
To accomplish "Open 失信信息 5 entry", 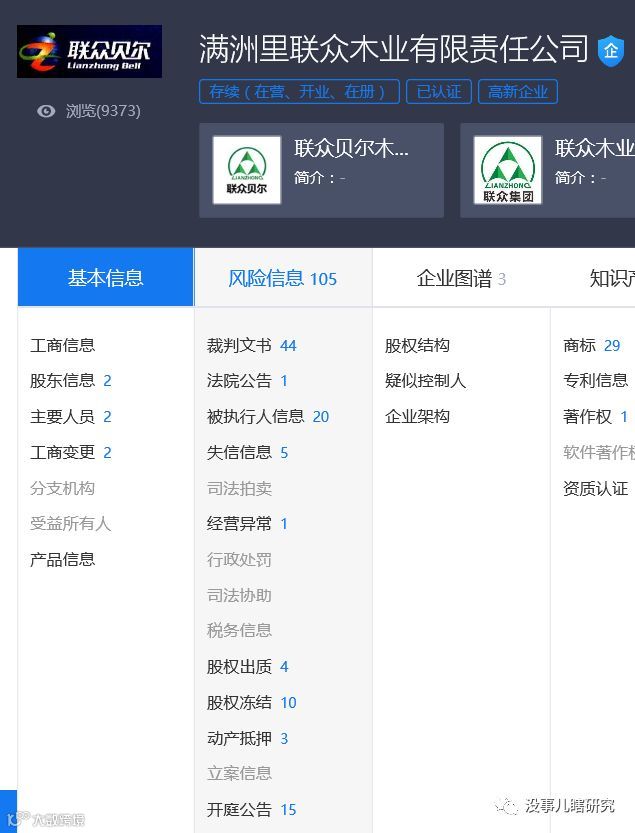I will [248, 453].
